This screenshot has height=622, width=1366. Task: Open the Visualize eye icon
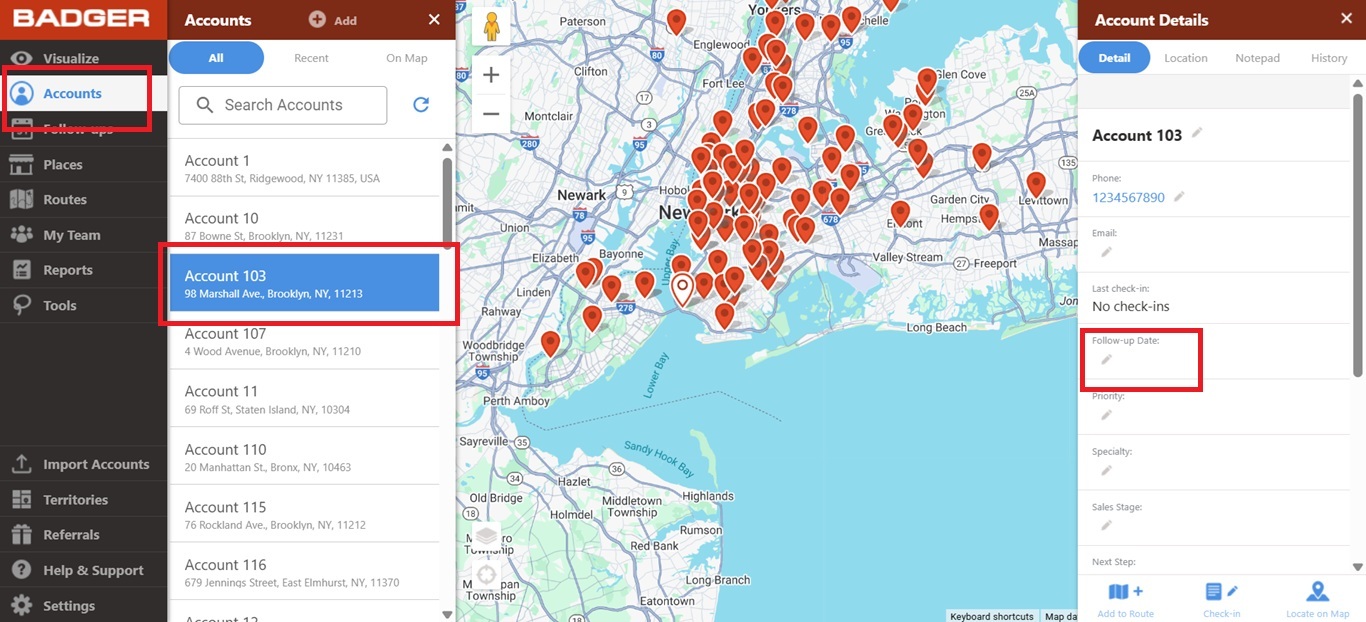pos(22,58)
